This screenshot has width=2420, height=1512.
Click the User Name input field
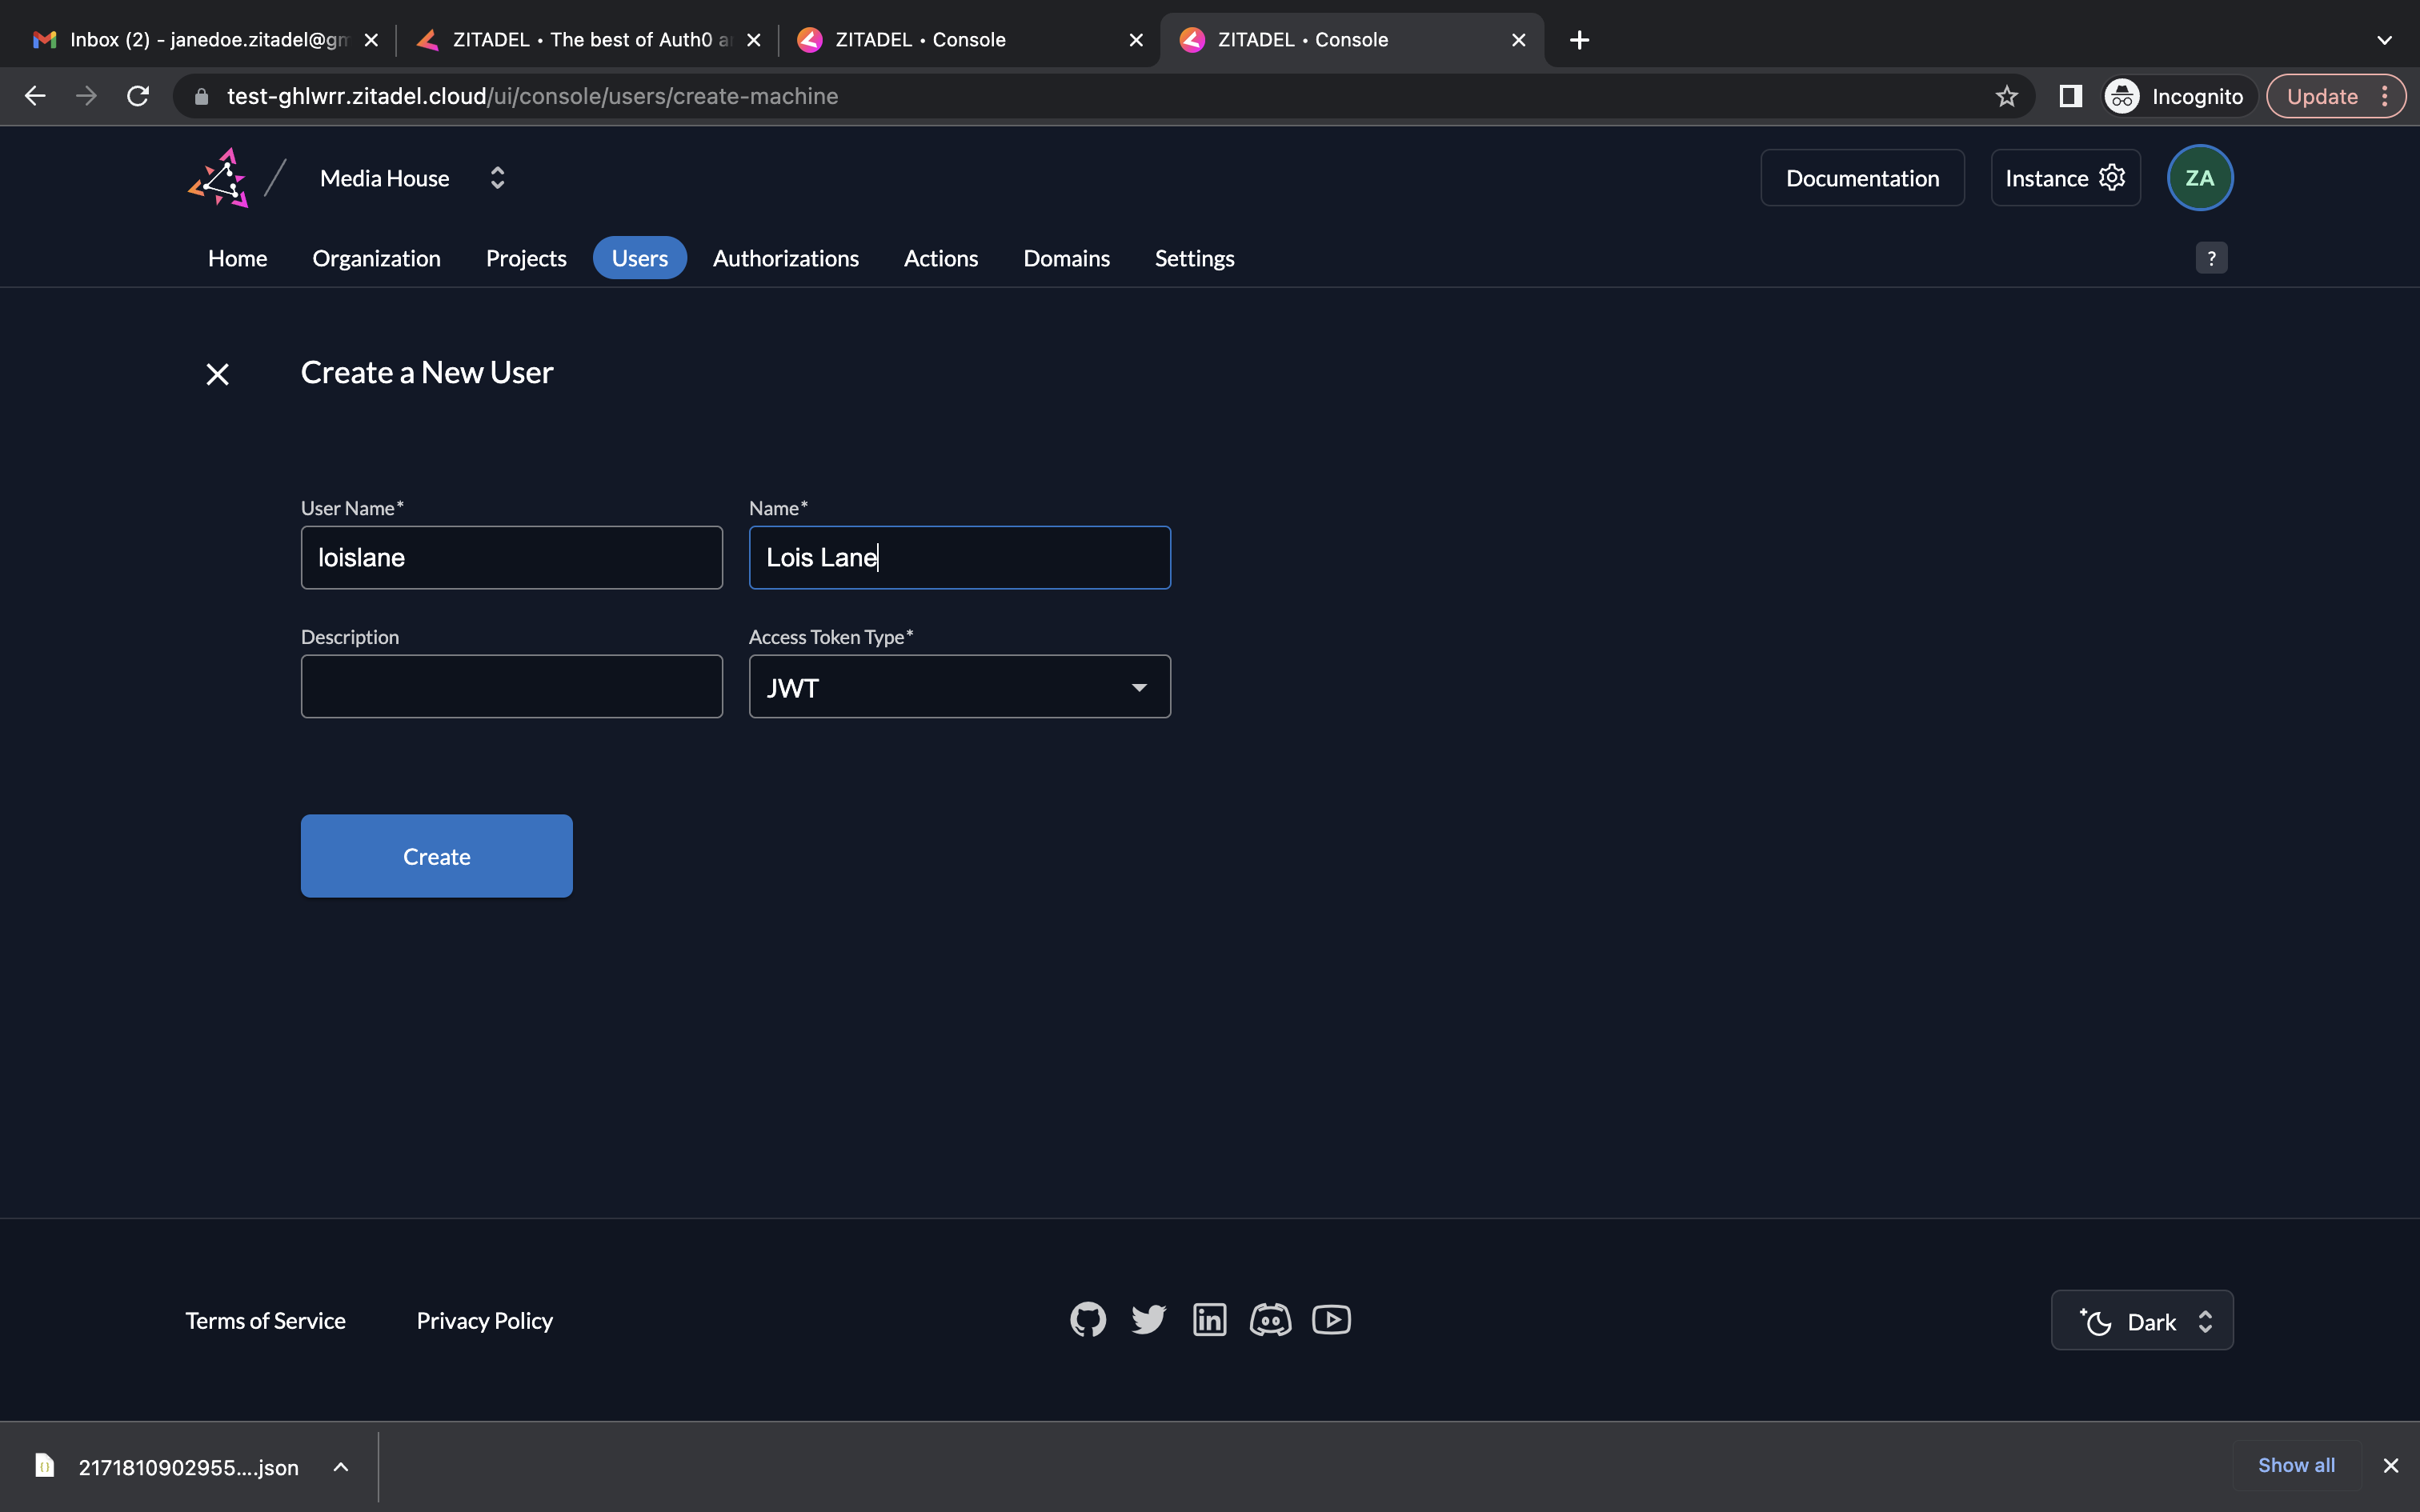coord(511,558)
